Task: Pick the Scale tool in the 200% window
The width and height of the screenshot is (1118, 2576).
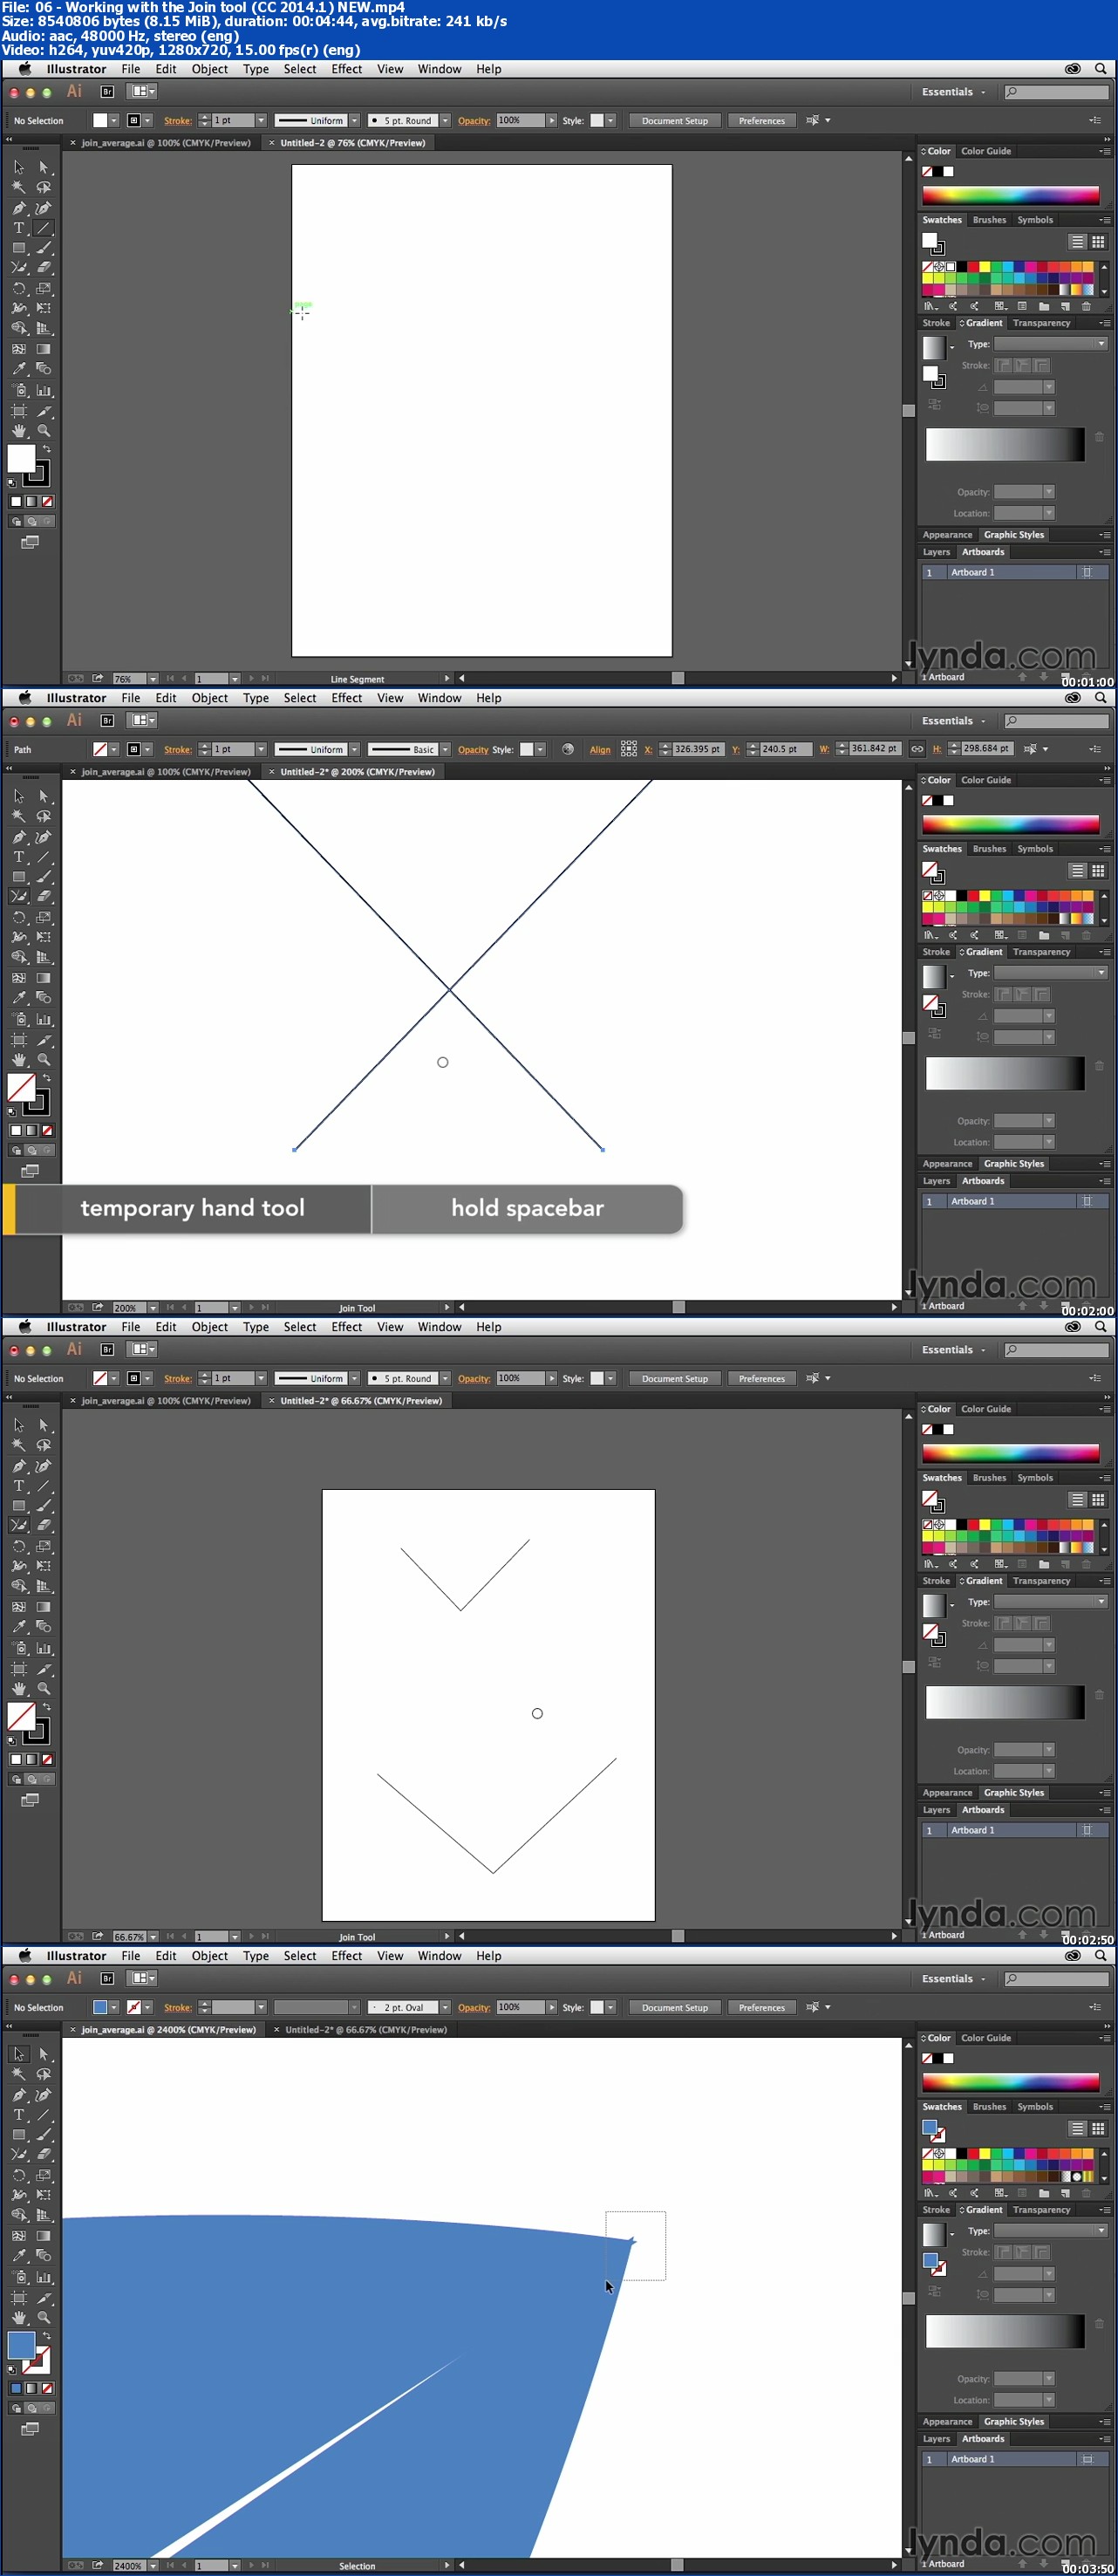Action: [44, 917]
